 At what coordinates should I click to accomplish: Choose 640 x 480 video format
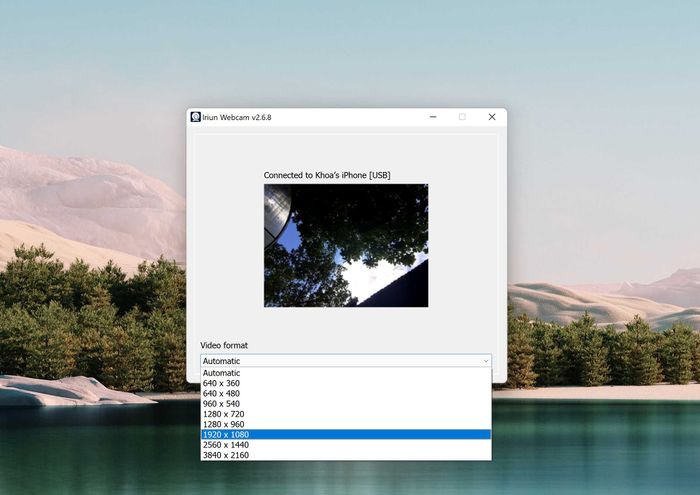click(346, 393)
